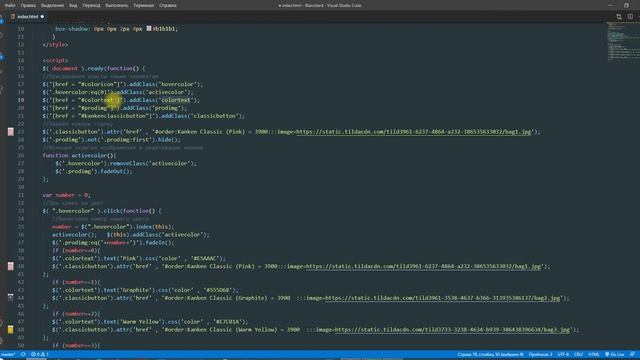Click the '#E5AAAC' color value on line 39
640x360 pixels.
click(205, 258)
